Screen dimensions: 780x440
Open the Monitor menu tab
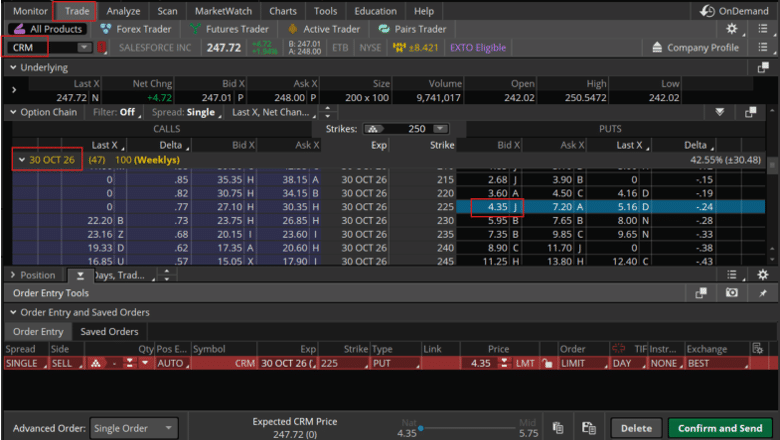pyautogui.click(x=30, y=11)
